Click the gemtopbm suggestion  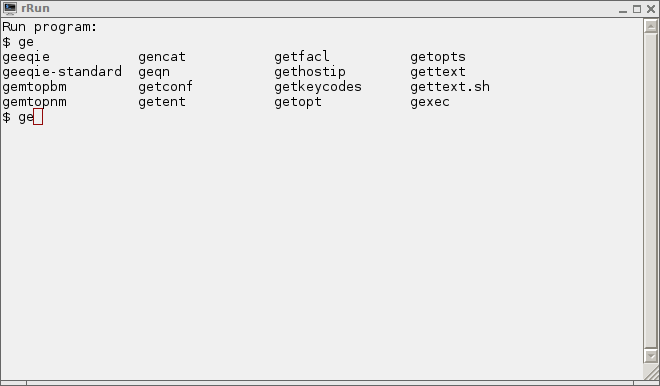tap(35, 87)
